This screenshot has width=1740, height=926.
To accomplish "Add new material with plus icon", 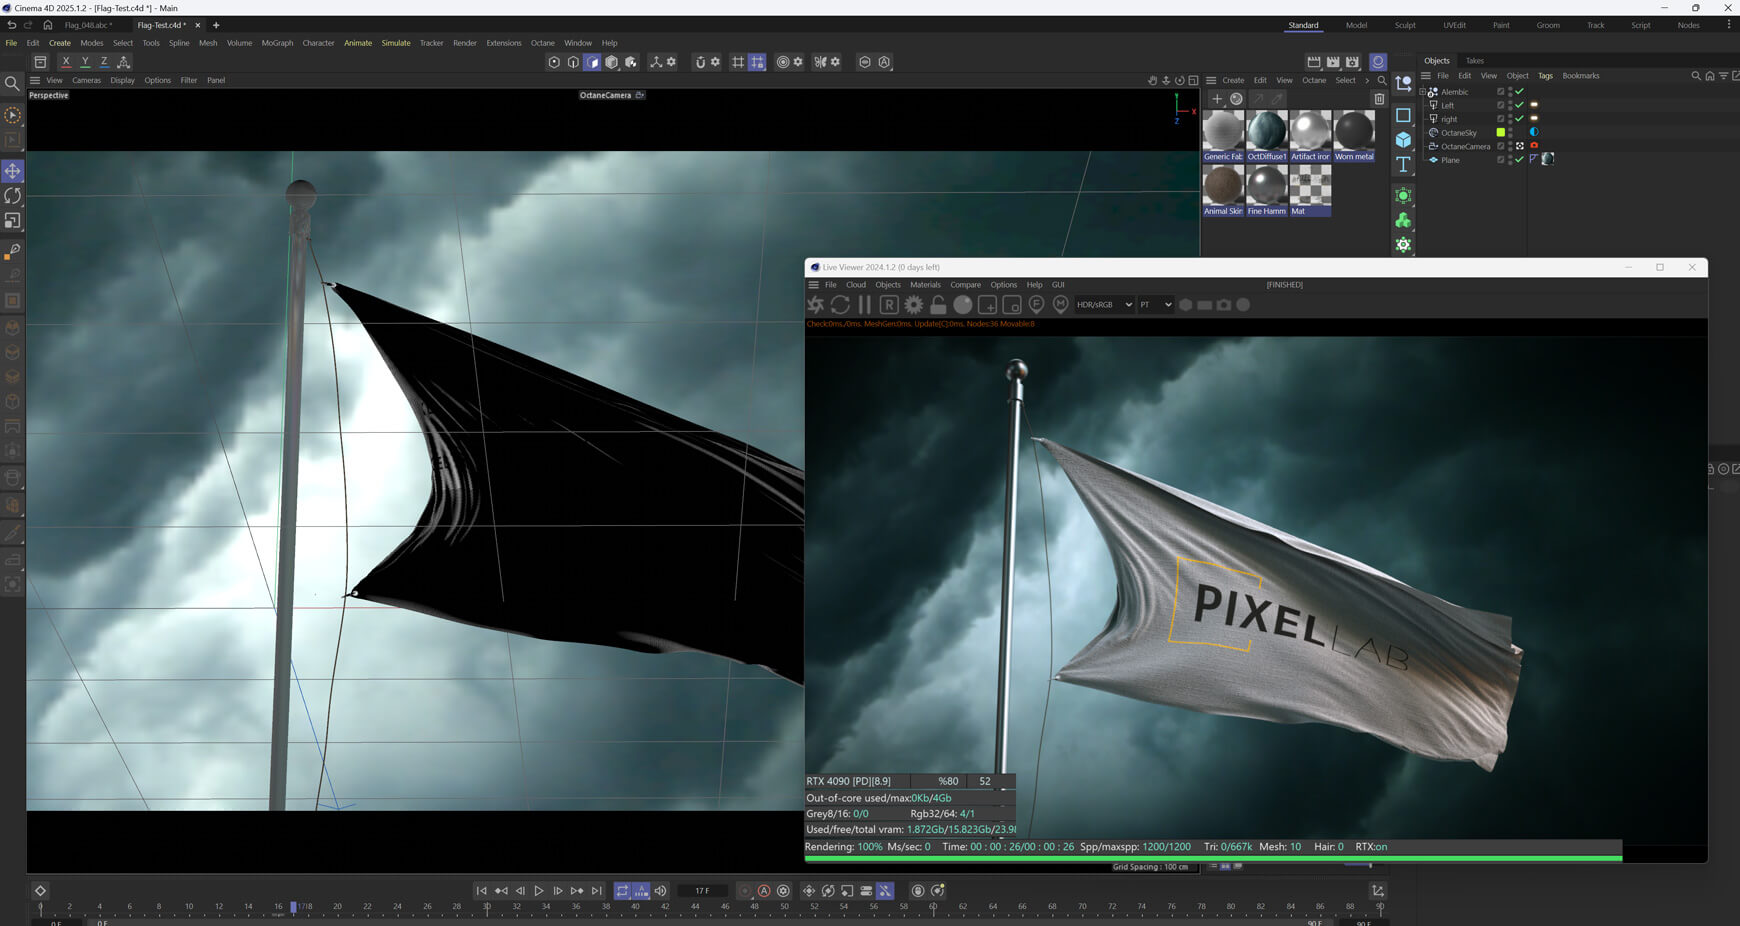I will pyautogui.click(x=1217, y=98).
